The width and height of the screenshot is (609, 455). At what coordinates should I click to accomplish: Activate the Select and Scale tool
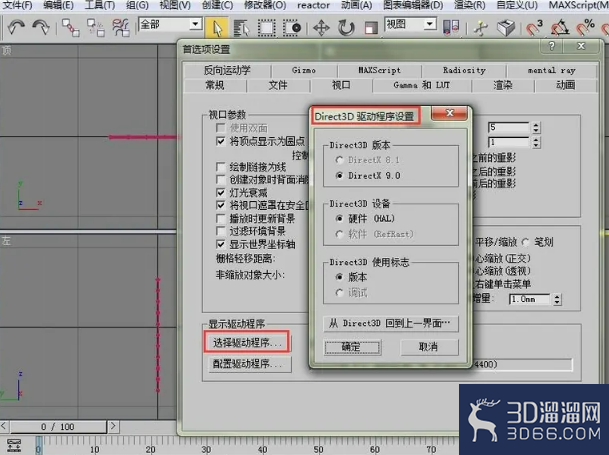371,28
